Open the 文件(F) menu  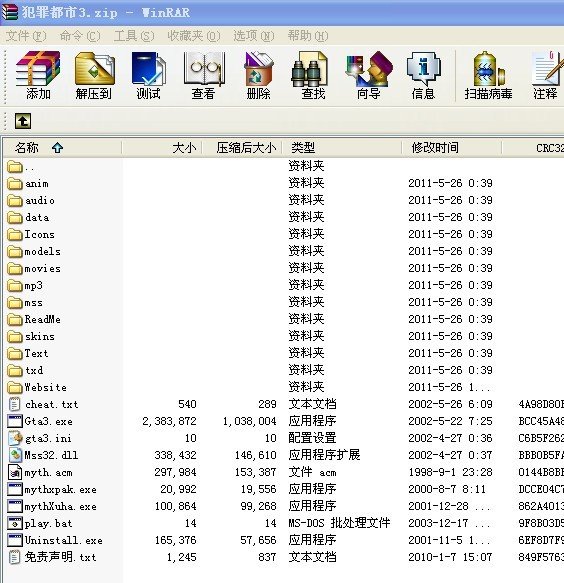click(26, 36)
